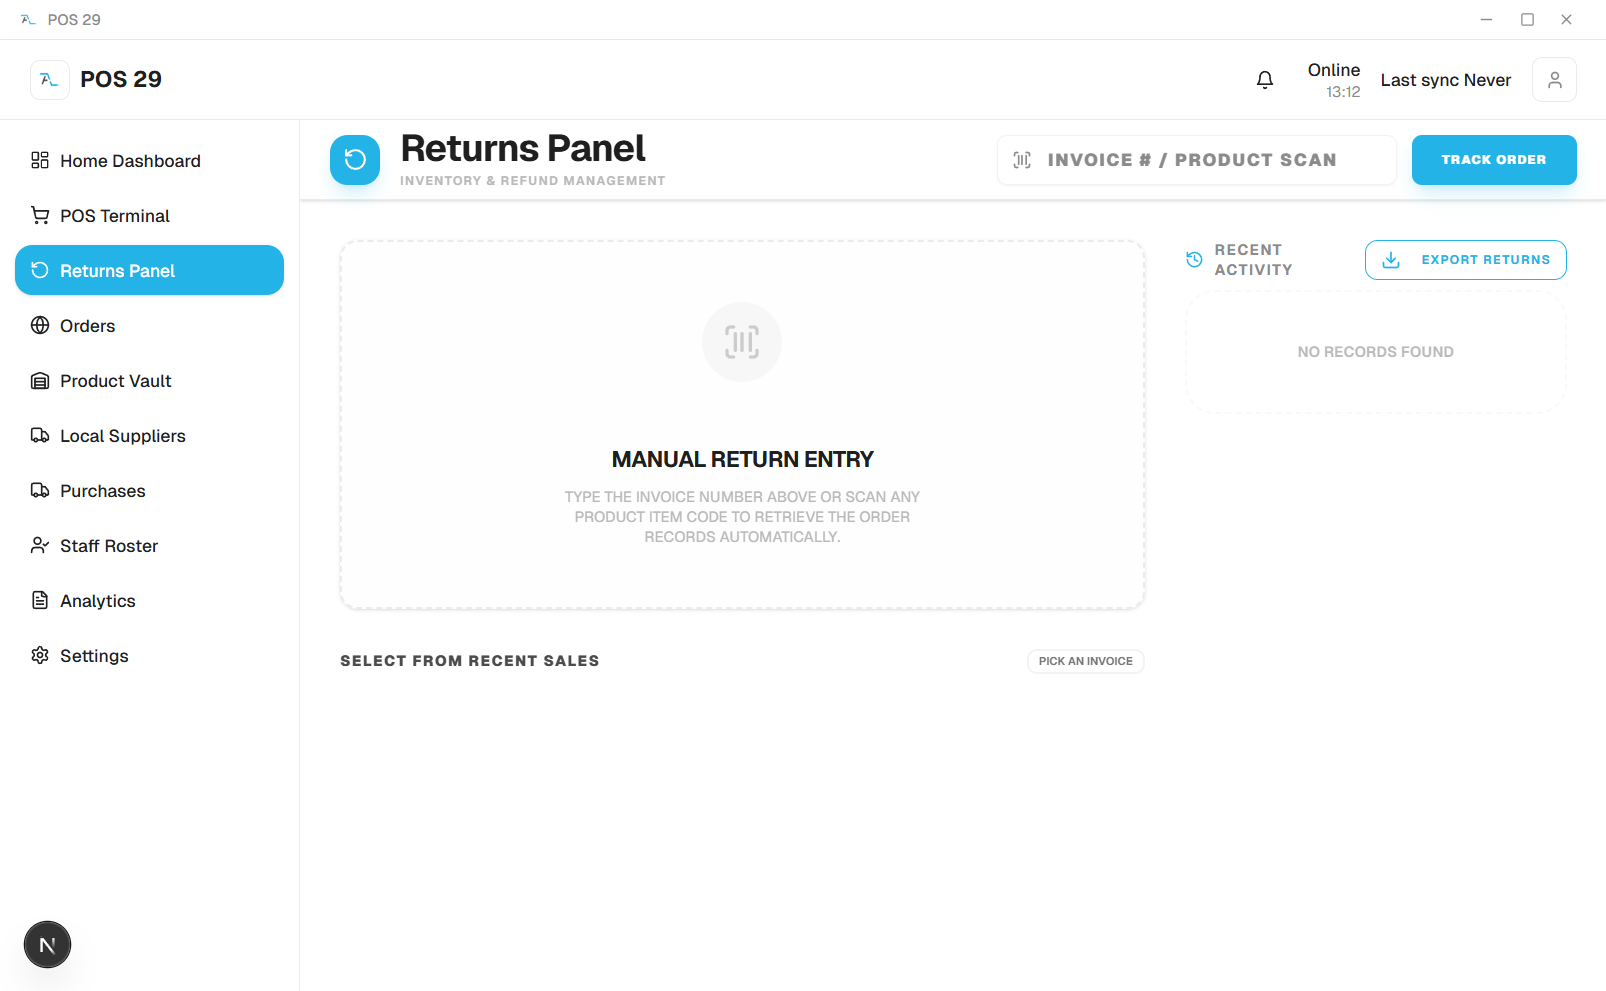Click No Records Found placeholder
This screenshot has width=1606, height=991.
pos(1376,352)
